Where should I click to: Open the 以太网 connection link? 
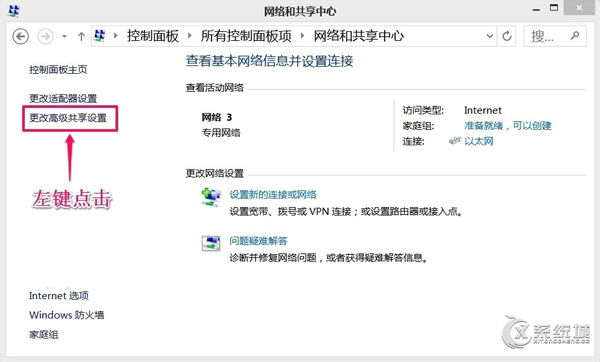coord(479,141)
